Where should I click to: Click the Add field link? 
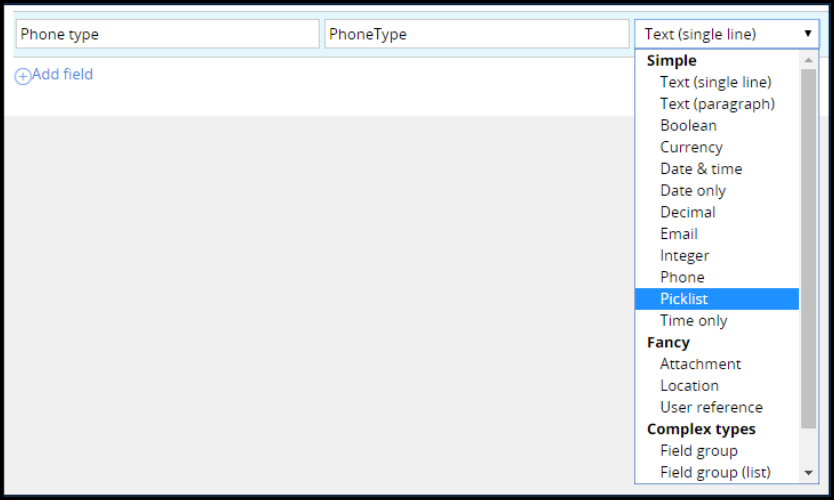[x=62, y=74]
